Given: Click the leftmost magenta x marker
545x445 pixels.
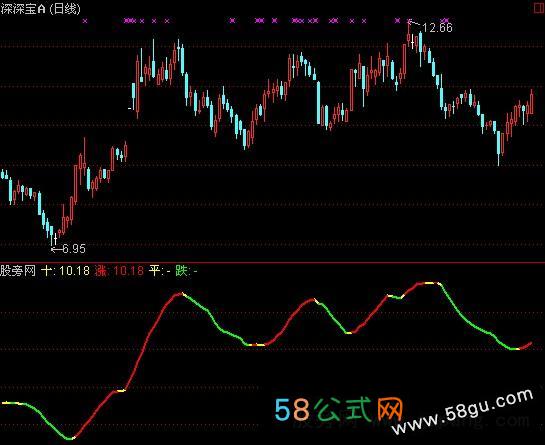Looking at the screenshot, I should [85, 21].
